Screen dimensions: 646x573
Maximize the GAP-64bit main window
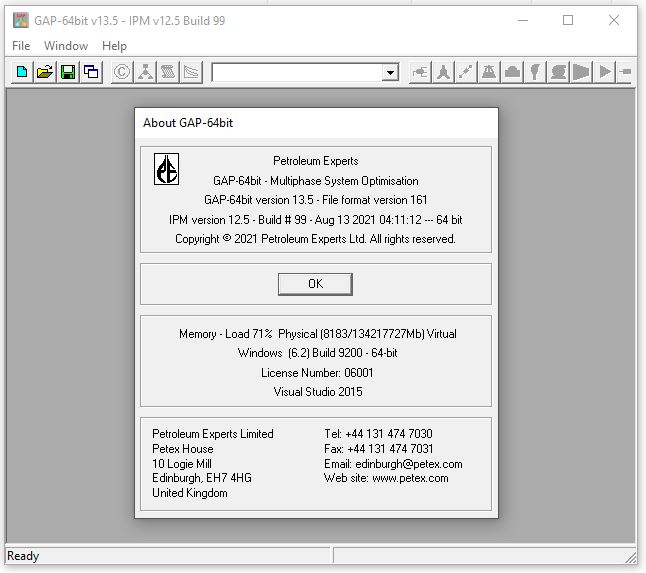click(568, 20)
